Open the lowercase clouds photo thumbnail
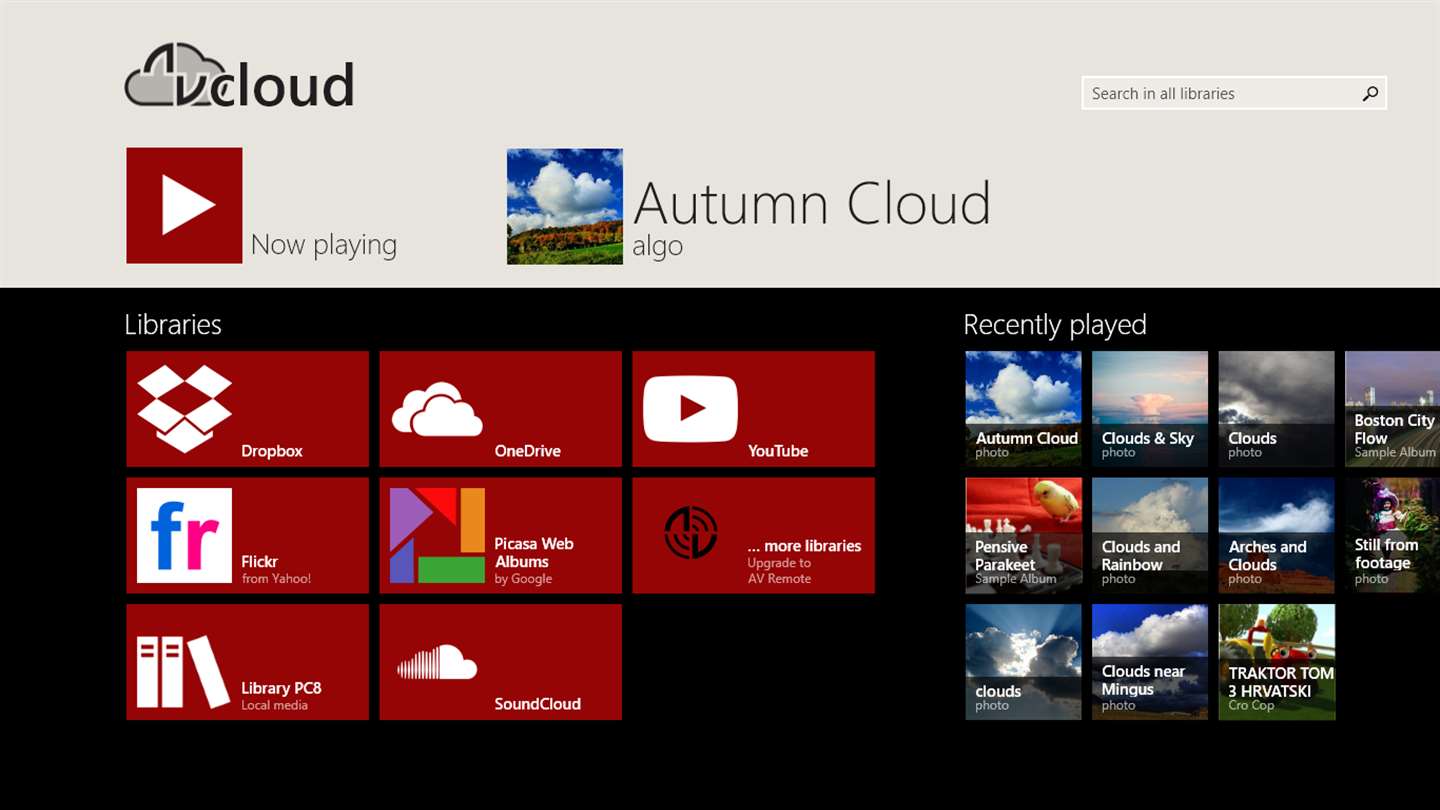1440x810 pixels. (1023, 662)
